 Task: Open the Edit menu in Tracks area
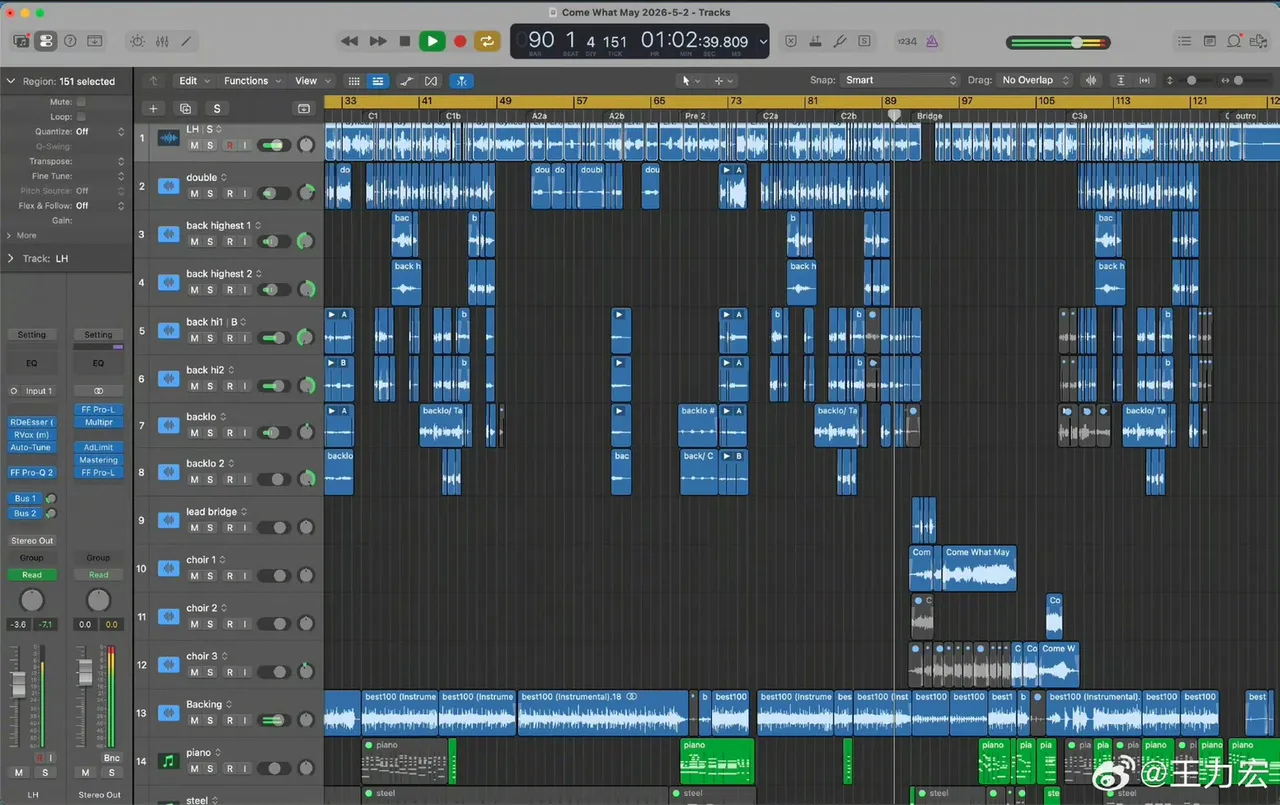pyautogui.click(x=193, y=81)
